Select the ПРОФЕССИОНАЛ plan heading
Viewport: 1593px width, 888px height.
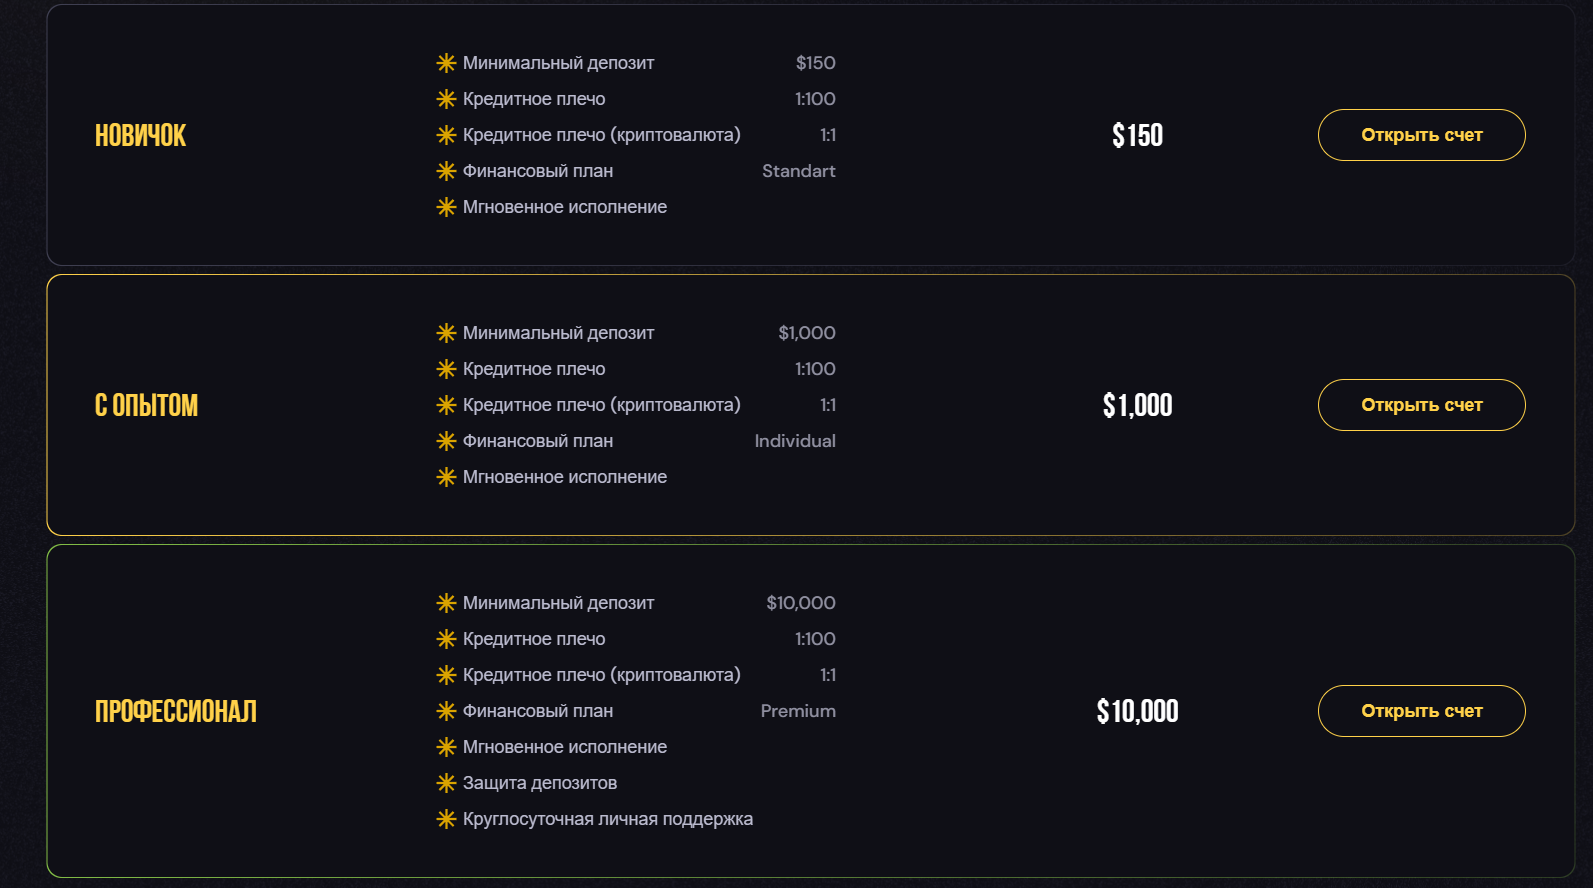pos(176,711)
